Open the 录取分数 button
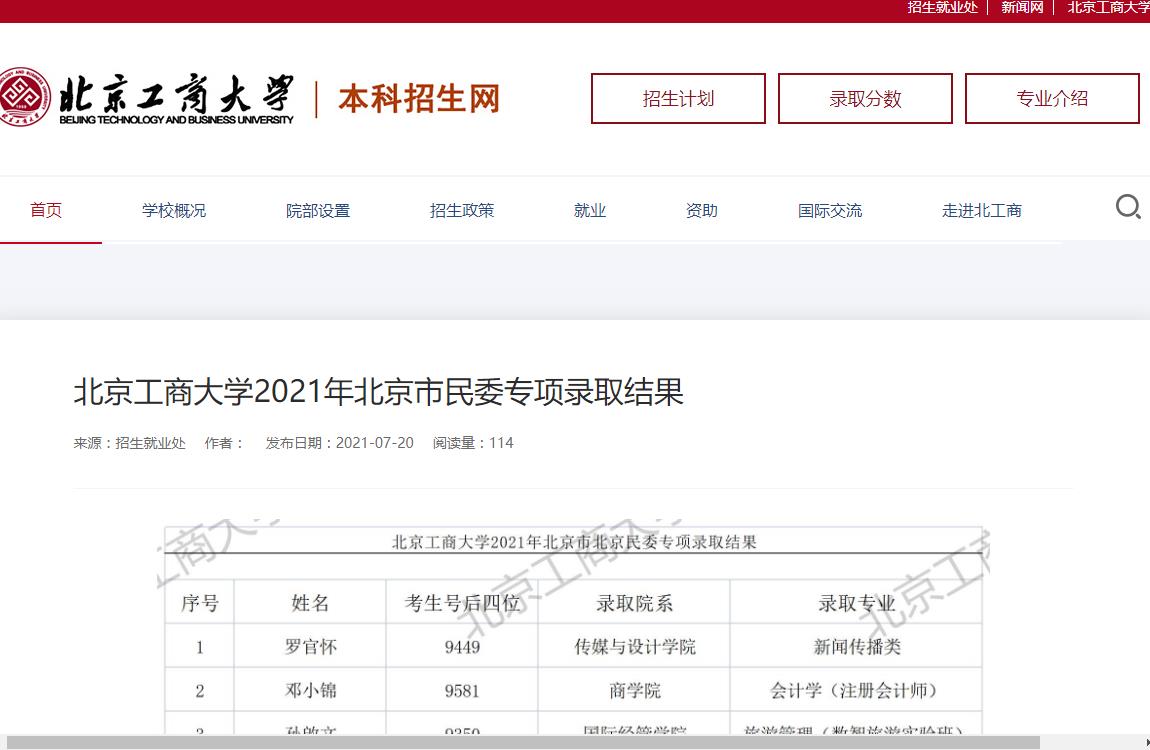Image resolution: width=1150 pixels, height=750 pixels. point(865,98)
